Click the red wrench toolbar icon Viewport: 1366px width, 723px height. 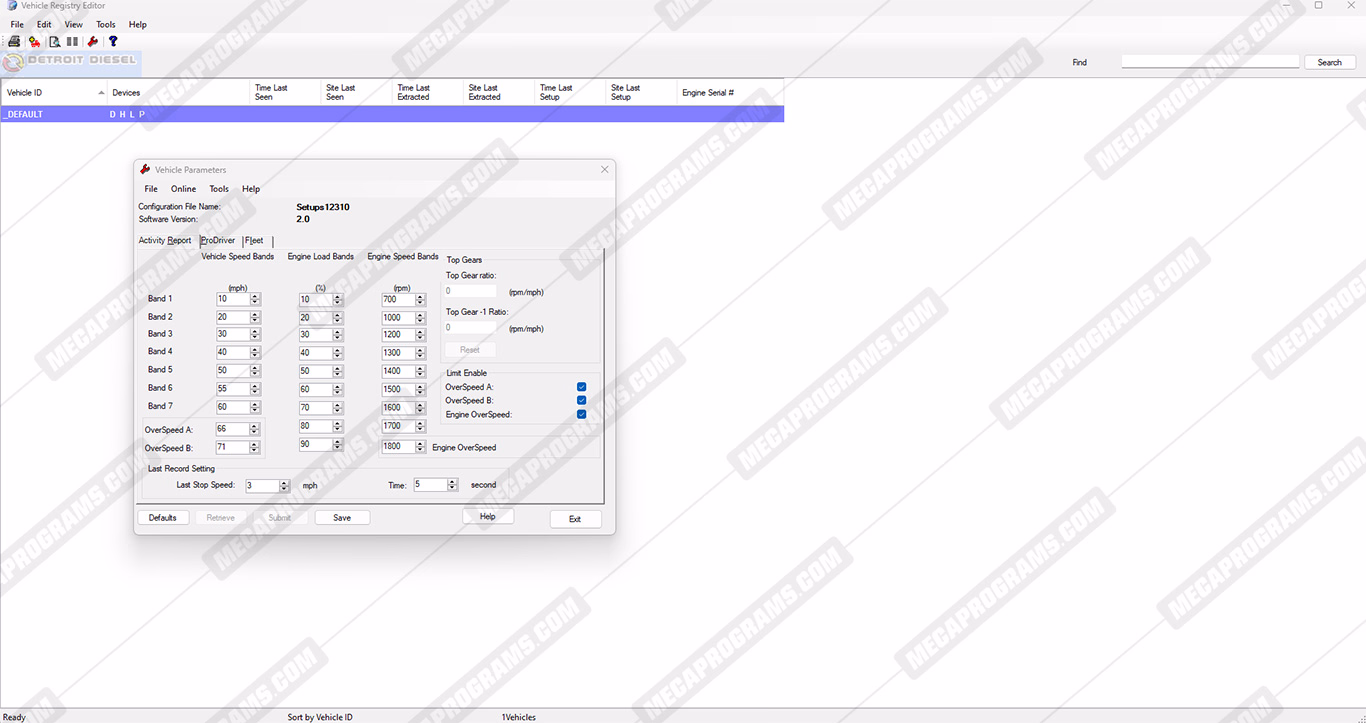[x=93, y=42]
